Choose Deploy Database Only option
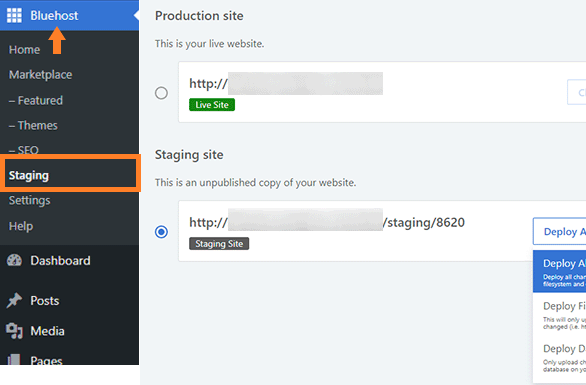The image size is (586, 385). coord(559,358)
